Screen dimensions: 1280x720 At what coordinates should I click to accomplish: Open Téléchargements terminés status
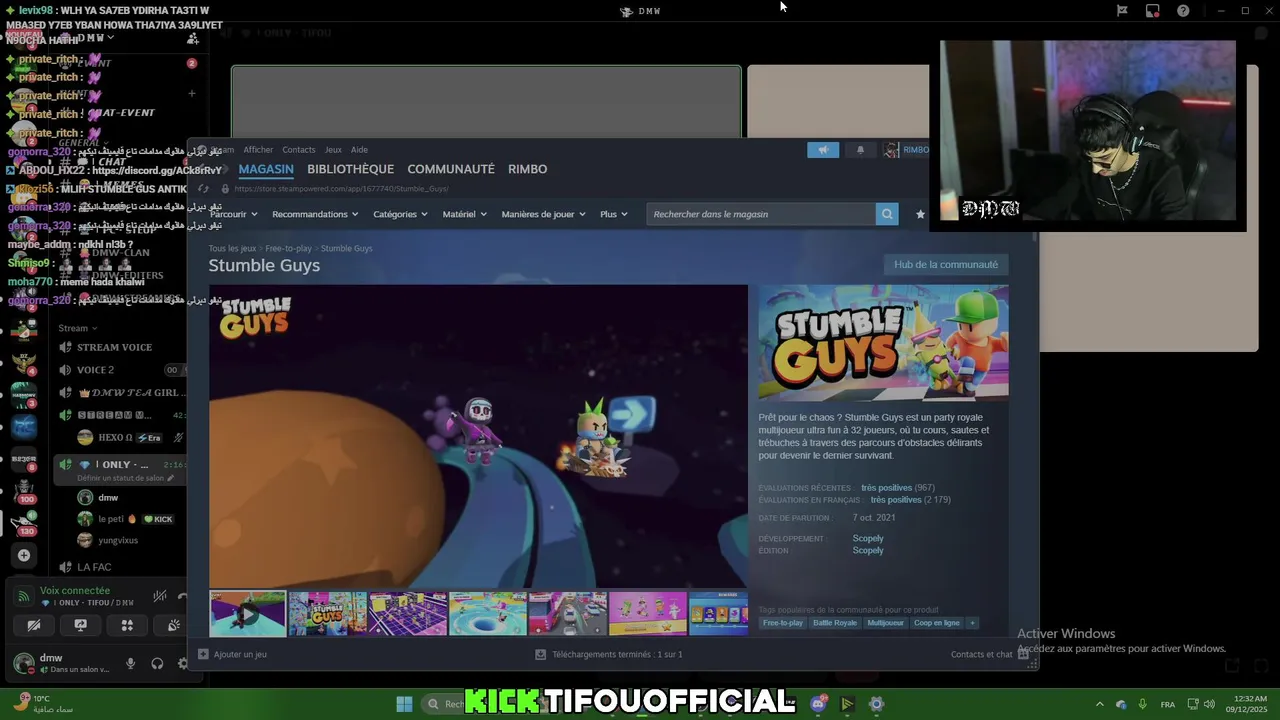point(609,654)
